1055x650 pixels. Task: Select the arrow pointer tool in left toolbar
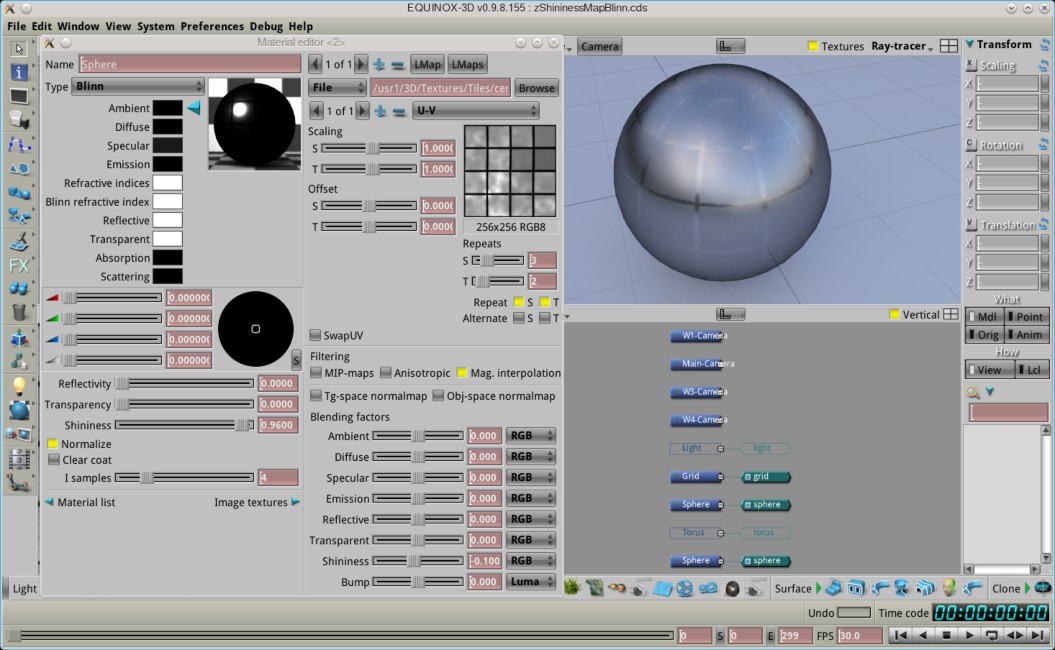[18, 48]
